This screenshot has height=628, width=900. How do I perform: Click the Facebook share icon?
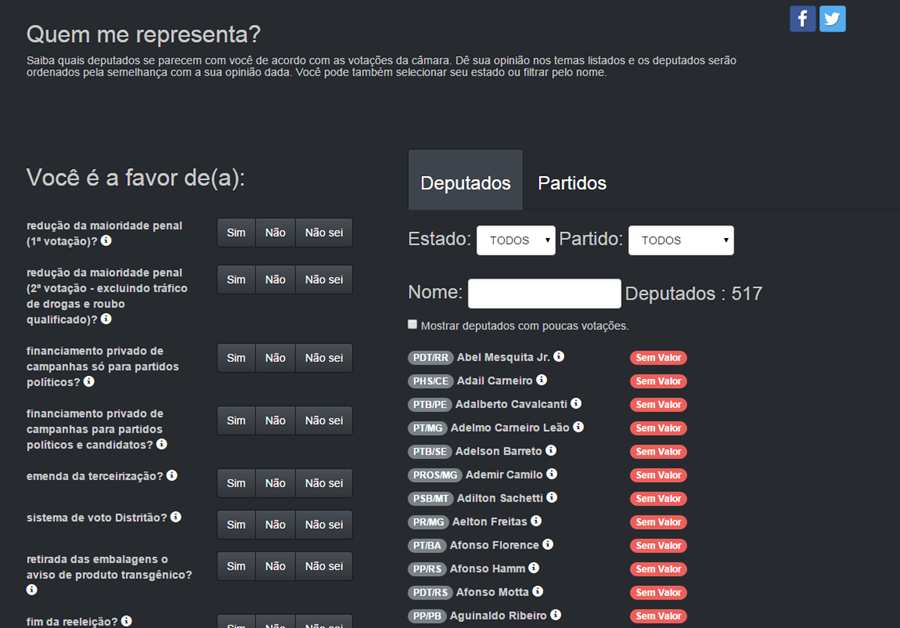802,18
